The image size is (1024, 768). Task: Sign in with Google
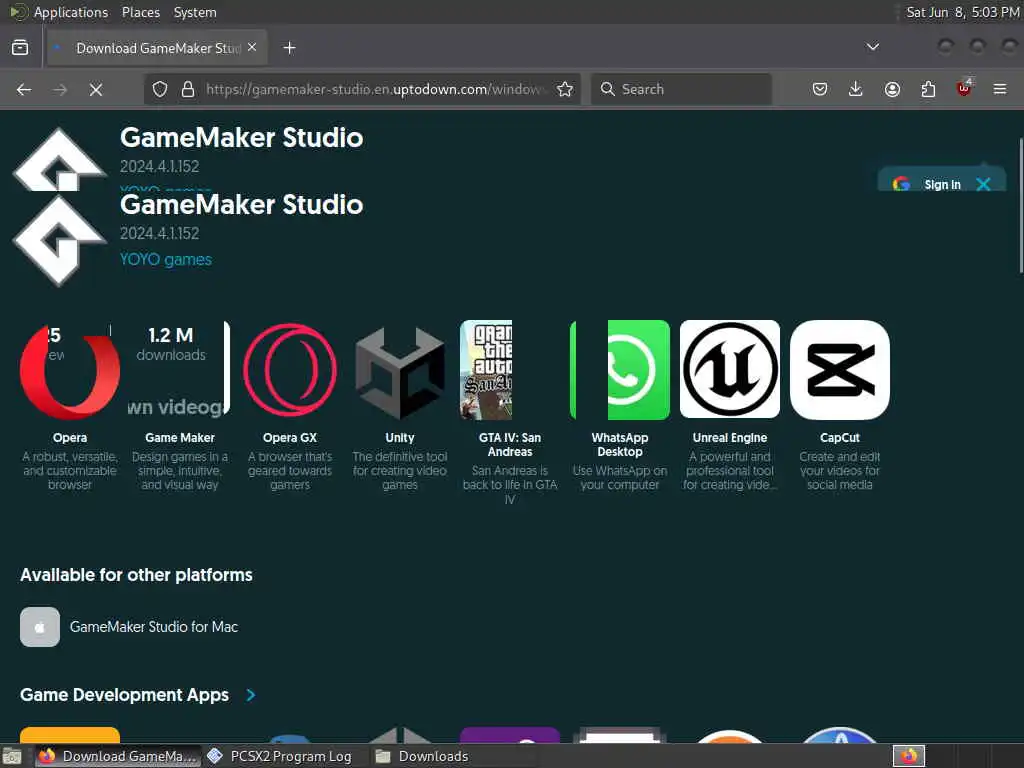[929, 185]
